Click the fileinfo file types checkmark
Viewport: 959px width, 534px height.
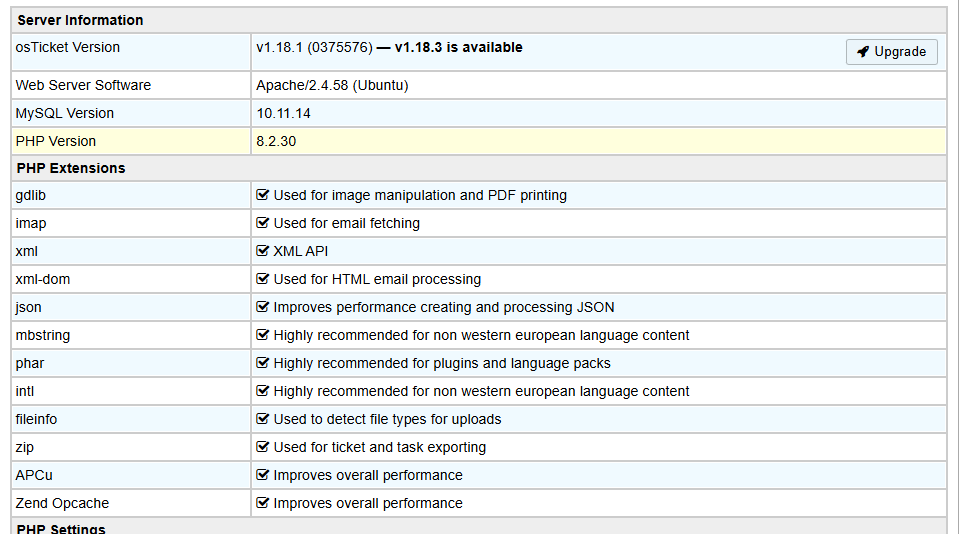coord(263,419)
